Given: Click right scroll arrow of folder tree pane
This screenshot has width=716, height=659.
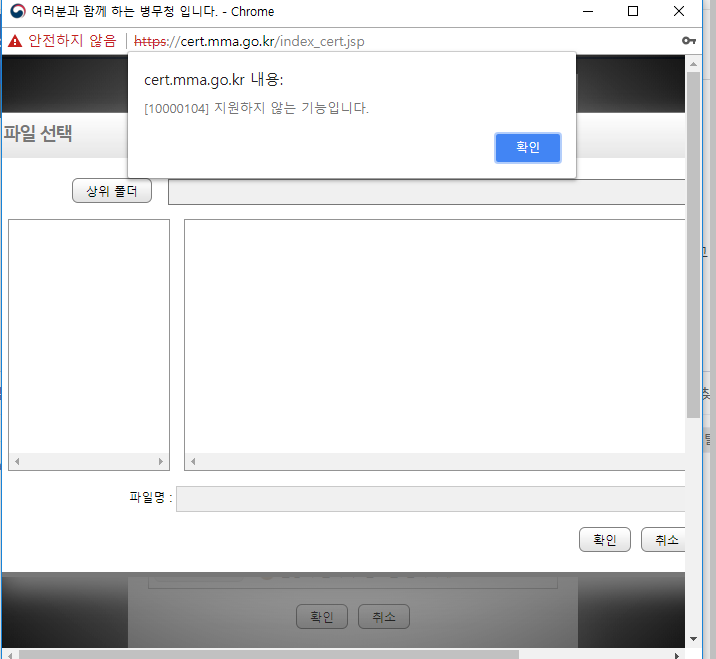Looking at the screenshot, I should 161,462.
